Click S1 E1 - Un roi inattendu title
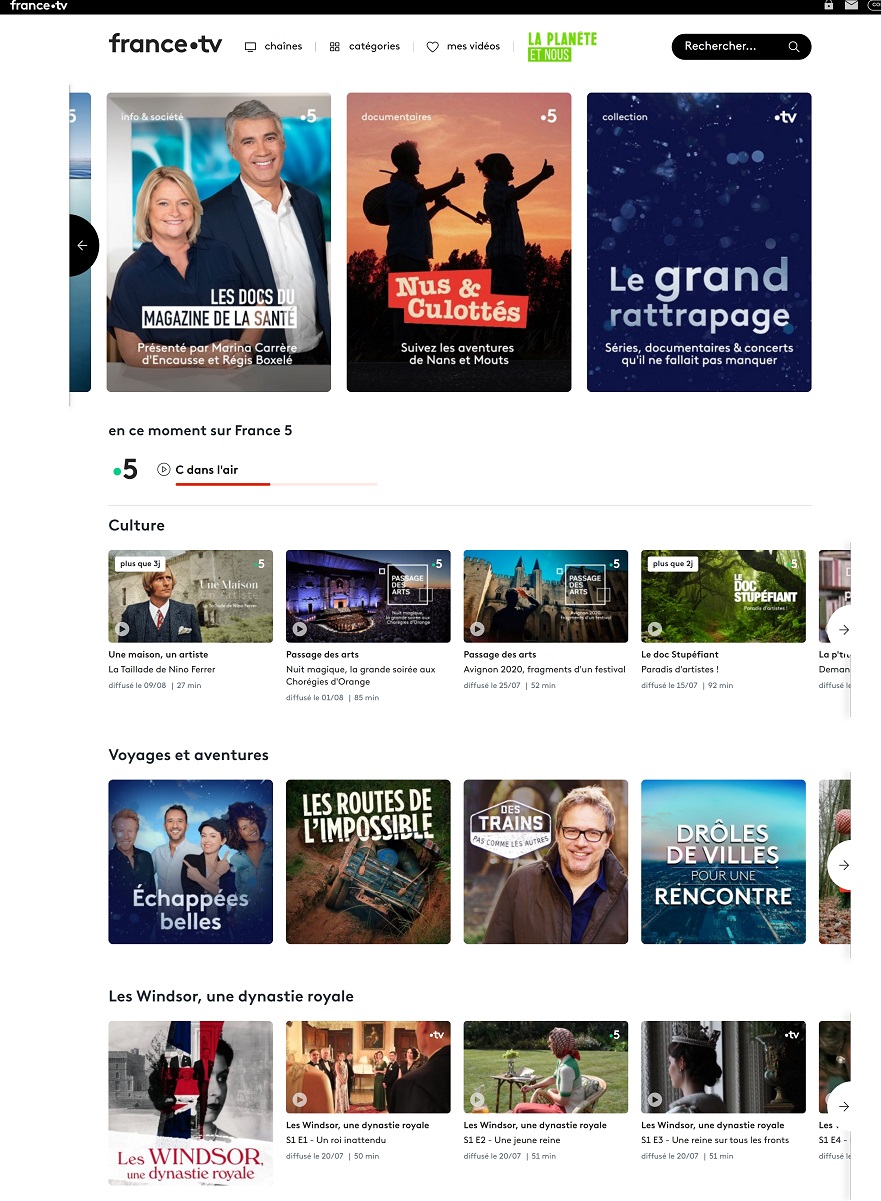The width and height of the screenshot is (881, 1201). click(x=336, y=1140)
